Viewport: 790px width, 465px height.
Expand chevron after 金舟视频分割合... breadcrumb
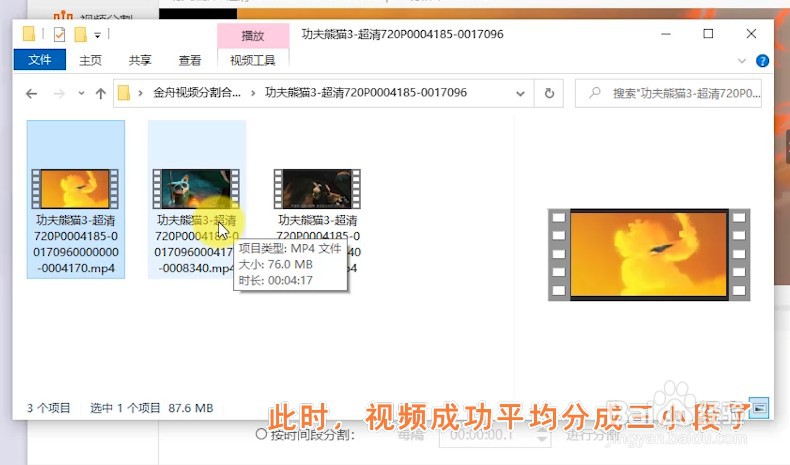click(253, 93)
